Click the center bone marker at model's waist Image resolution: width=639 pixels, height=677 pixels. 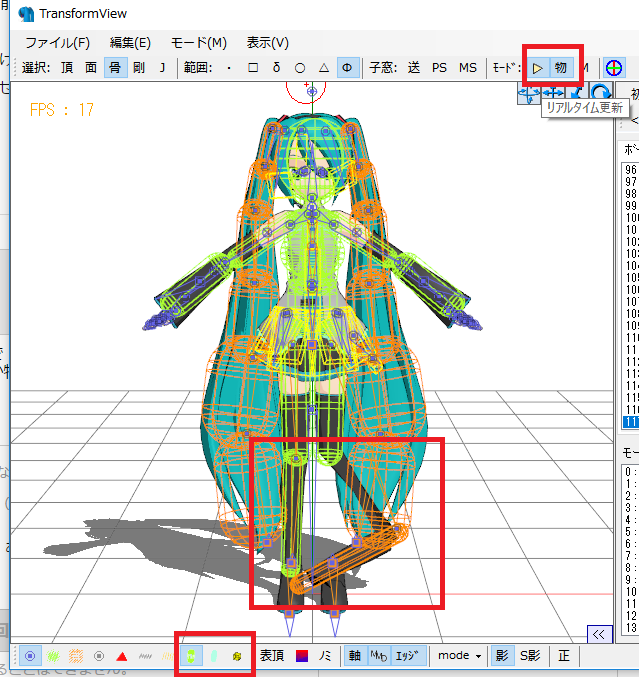(312, 345)
